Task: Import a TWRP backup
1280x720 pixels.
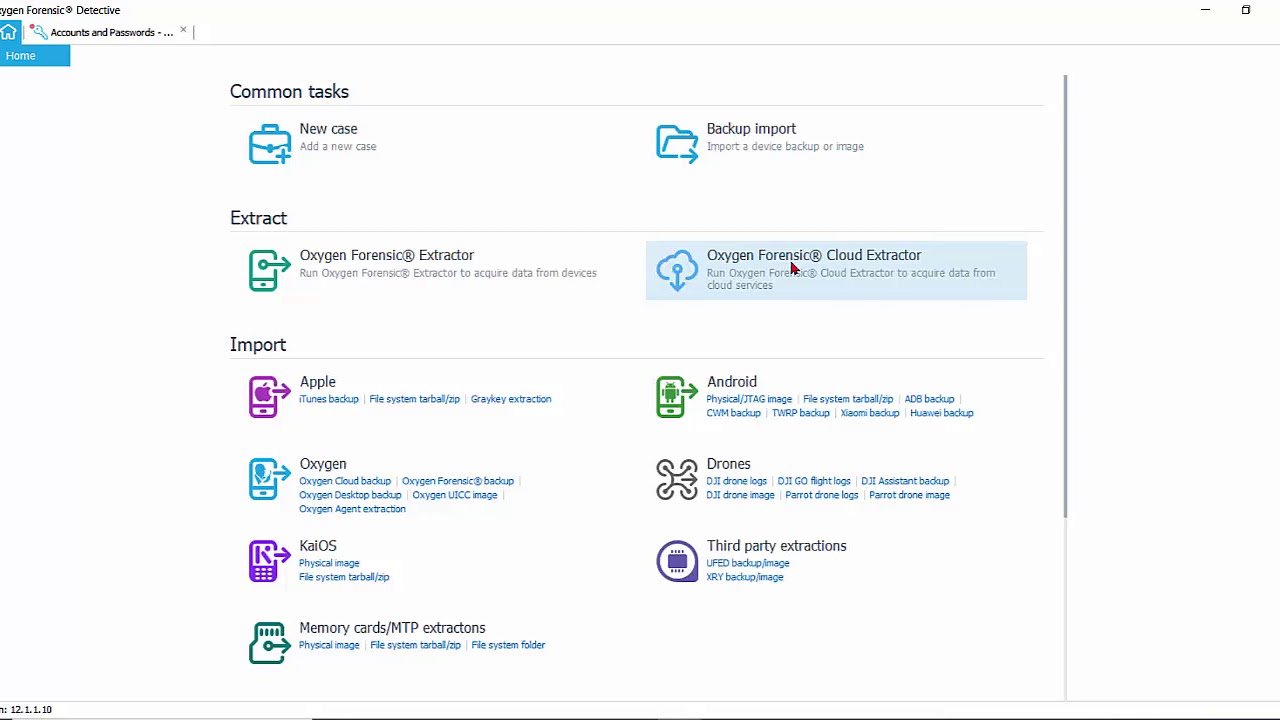Action: click(x=800, y=413)
